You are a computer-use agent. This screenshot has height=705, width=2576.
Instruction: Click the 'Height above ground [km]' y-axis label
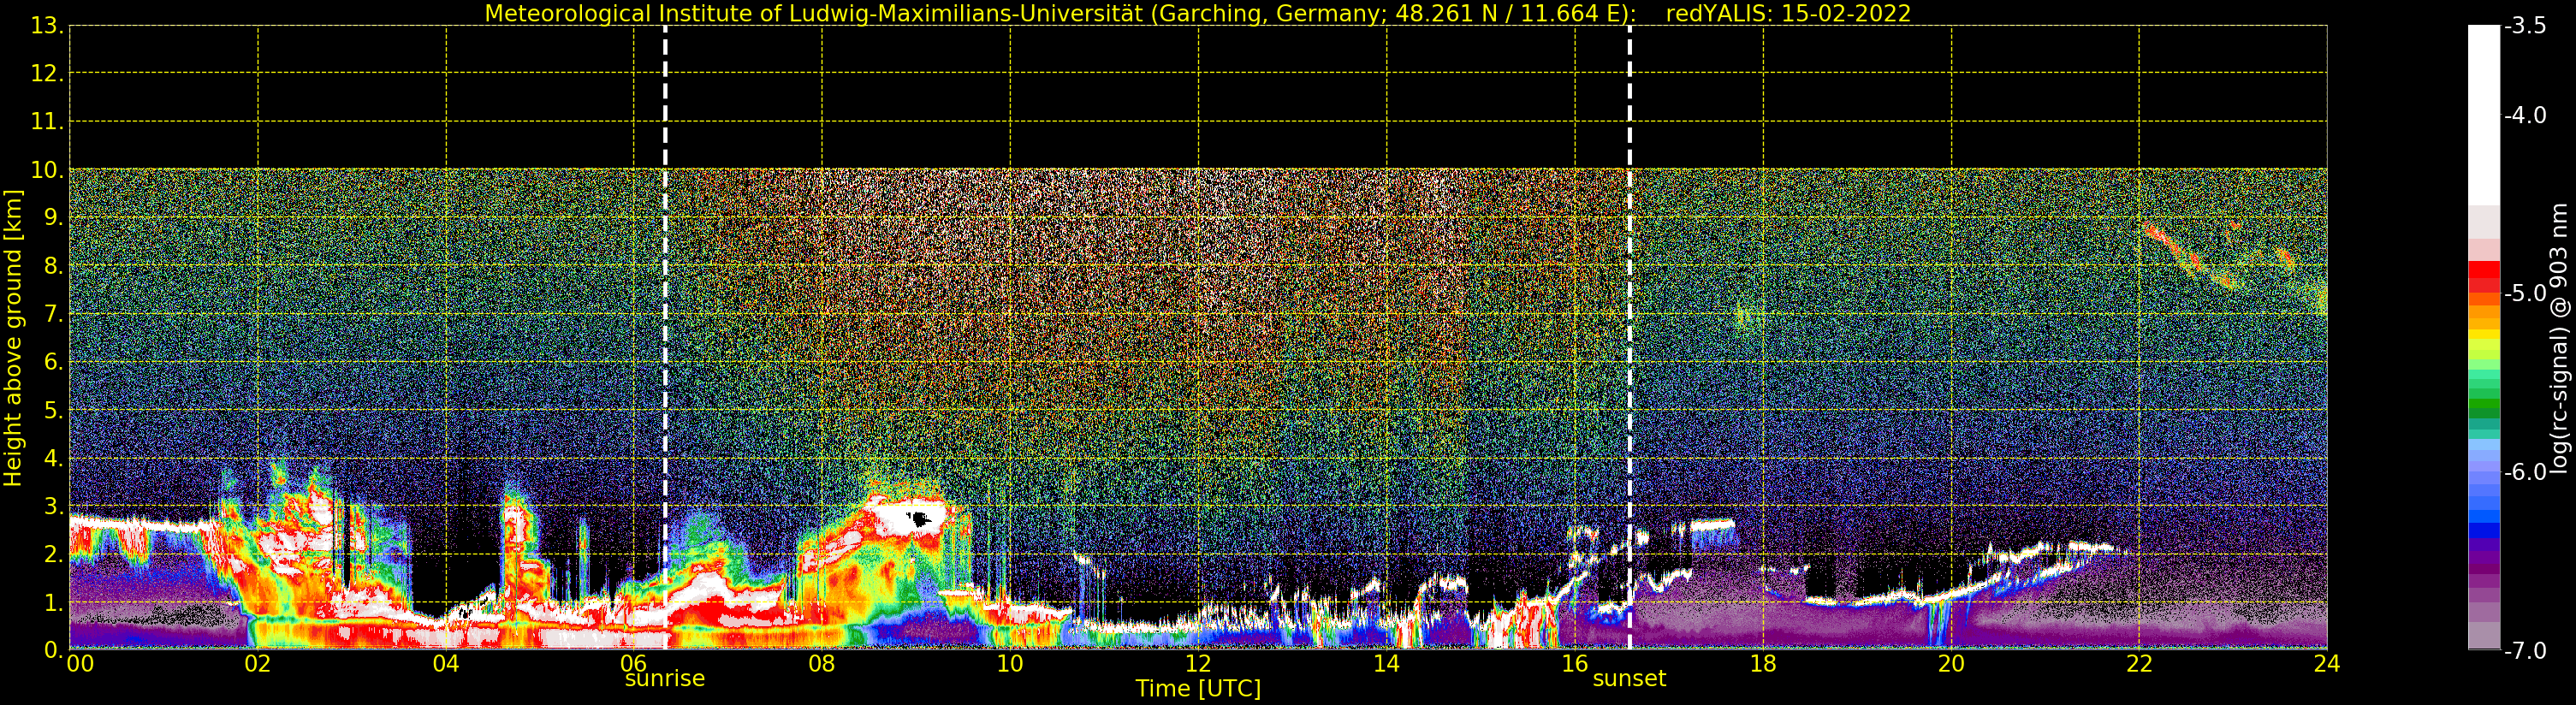pos(13,338)
